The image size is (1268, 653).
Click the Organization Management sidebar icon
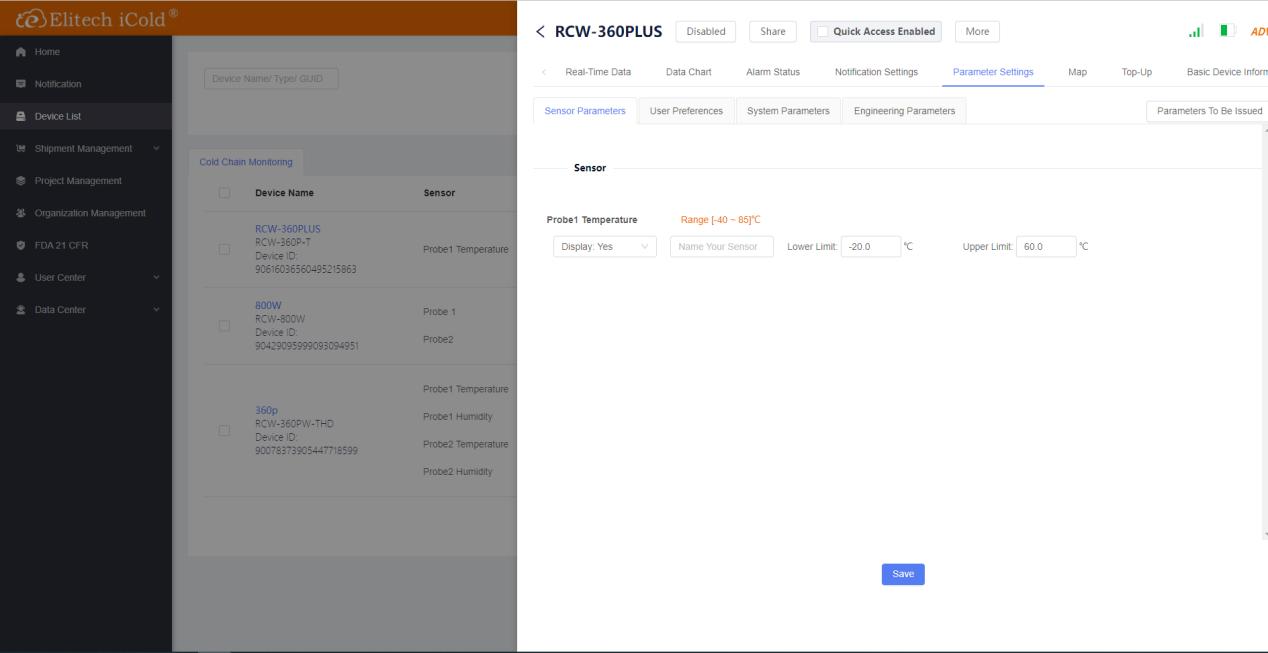tap(19, 213)
